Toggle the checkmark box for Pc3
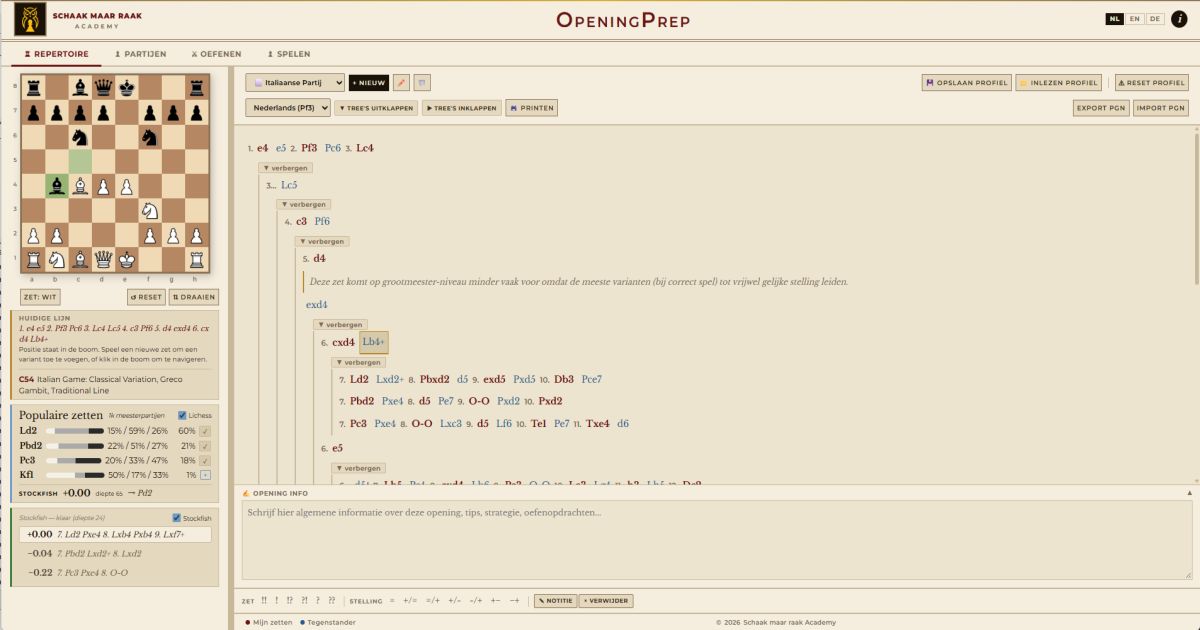The width and height of the screenshot is (1200, 630). tap(205, 460)
